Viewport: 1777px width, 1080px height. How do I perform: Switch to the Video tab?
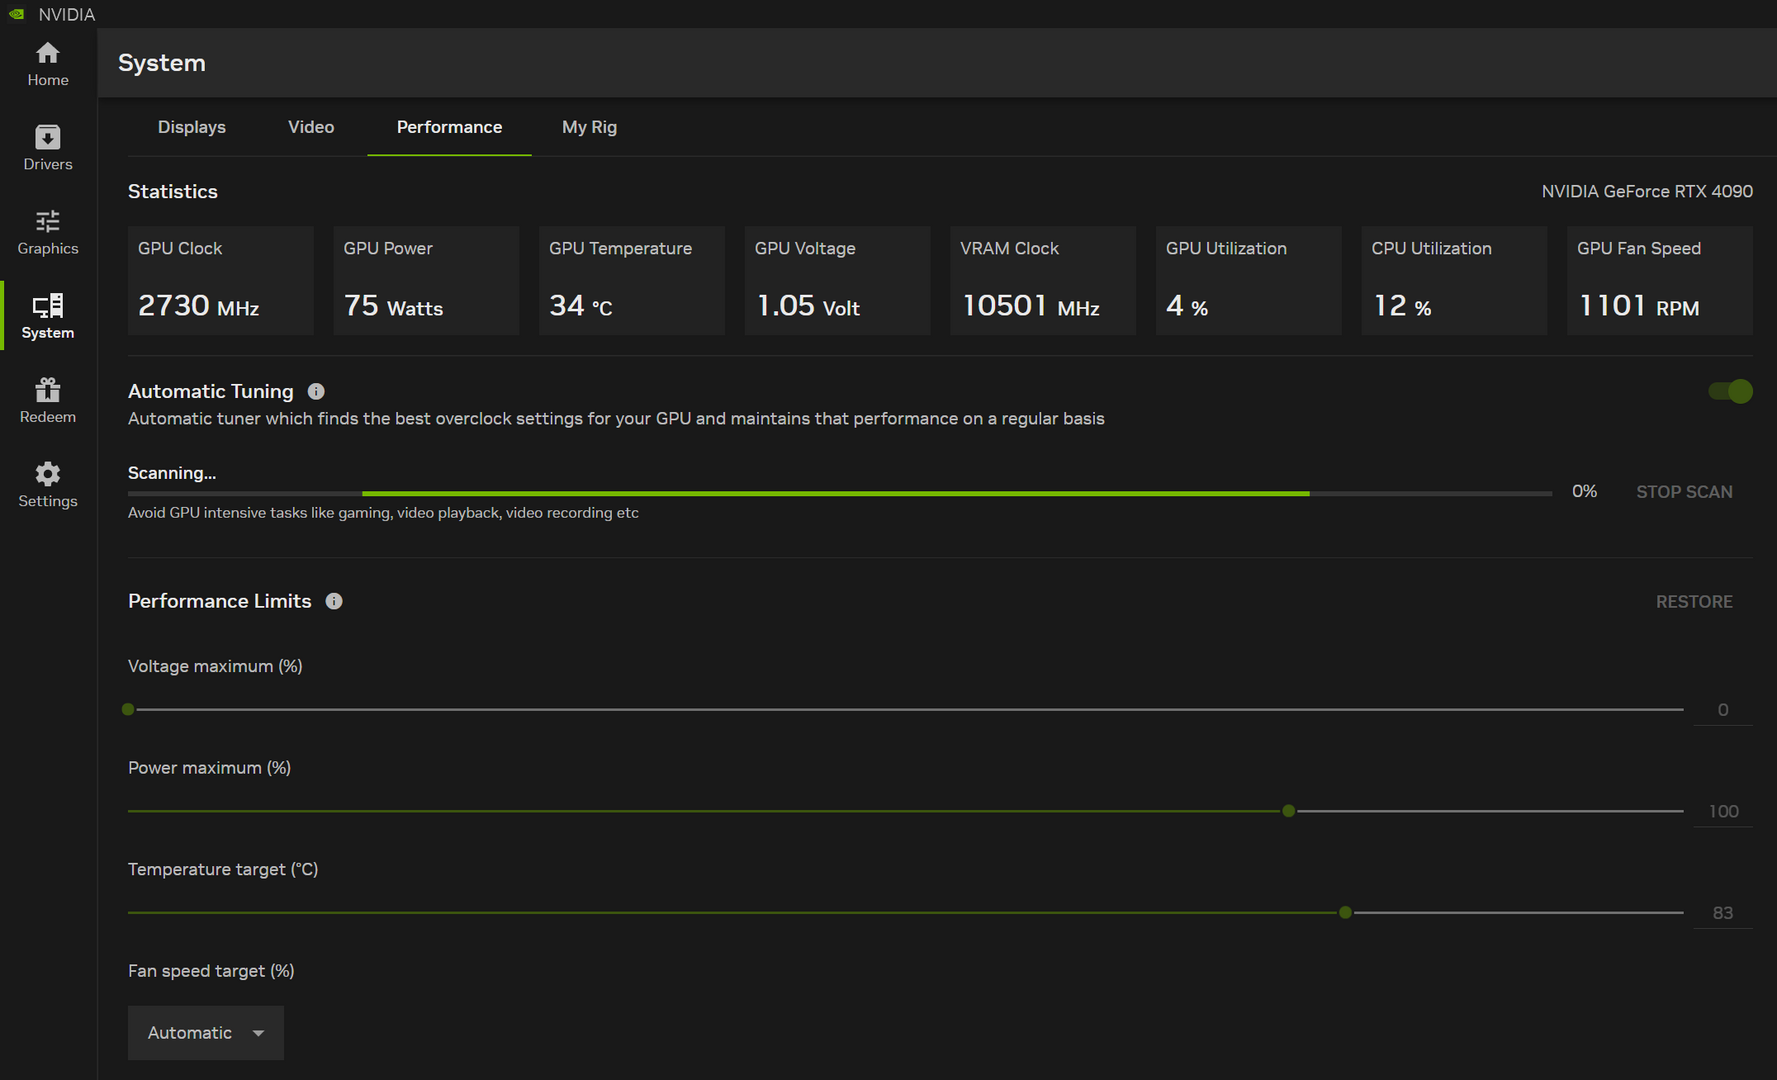tap(311, 127)
